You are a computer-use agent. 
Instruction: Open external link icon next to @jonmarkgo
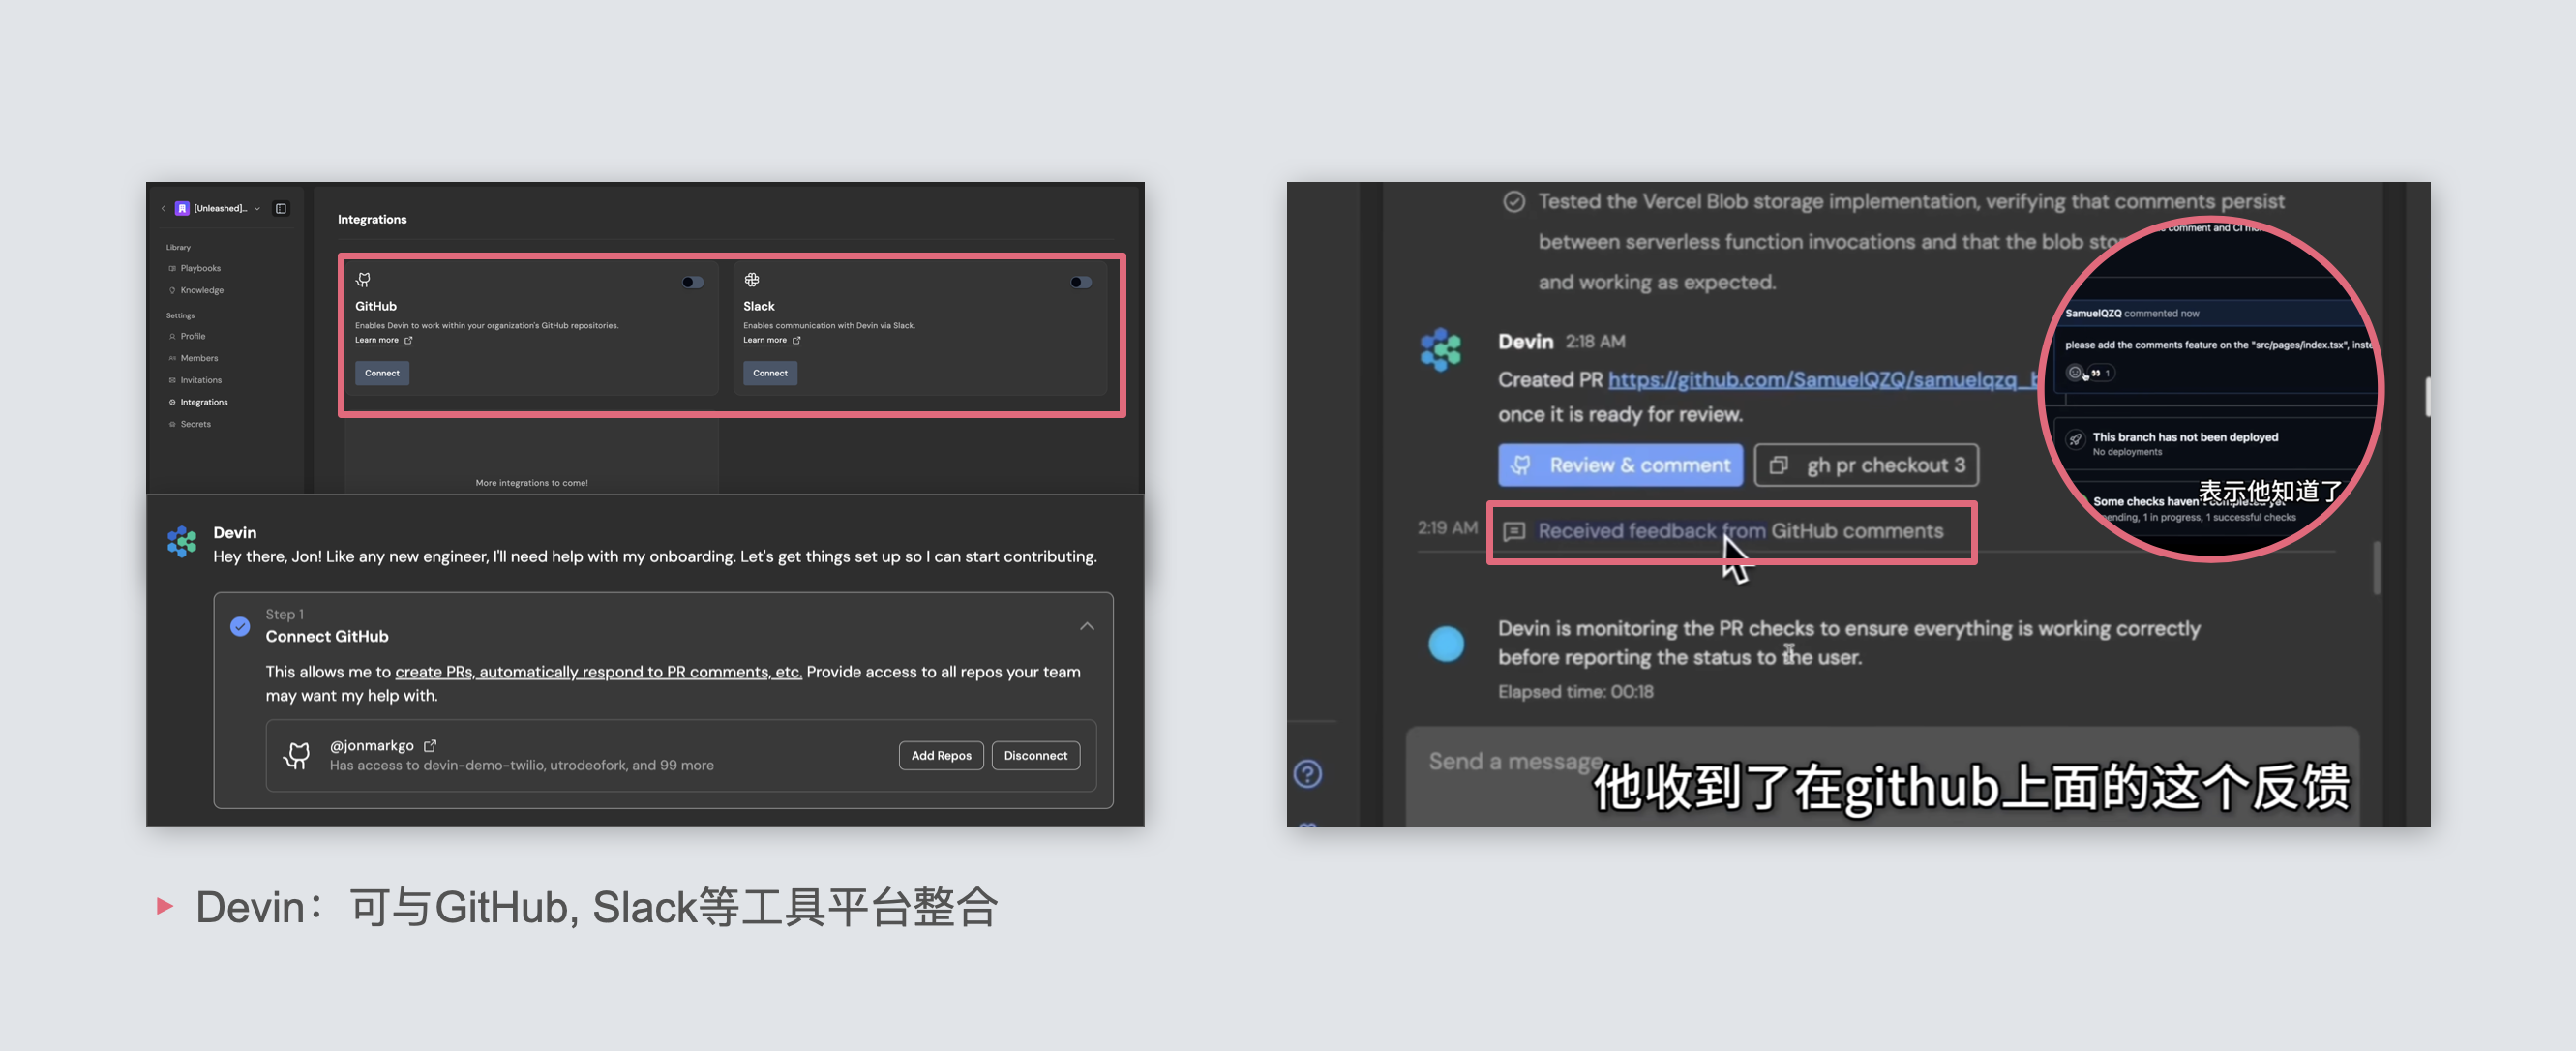tap(430, 745)
